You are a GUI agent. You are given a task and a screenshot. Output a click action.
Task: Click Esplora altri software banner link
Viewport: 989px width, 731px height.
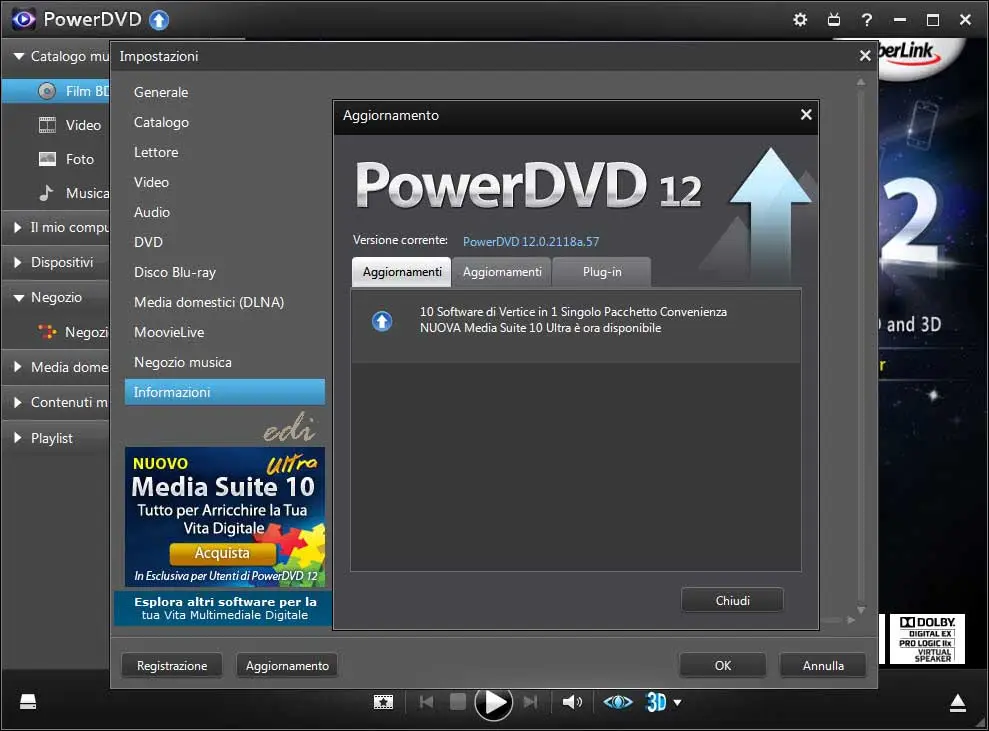(x=224, y=608)
